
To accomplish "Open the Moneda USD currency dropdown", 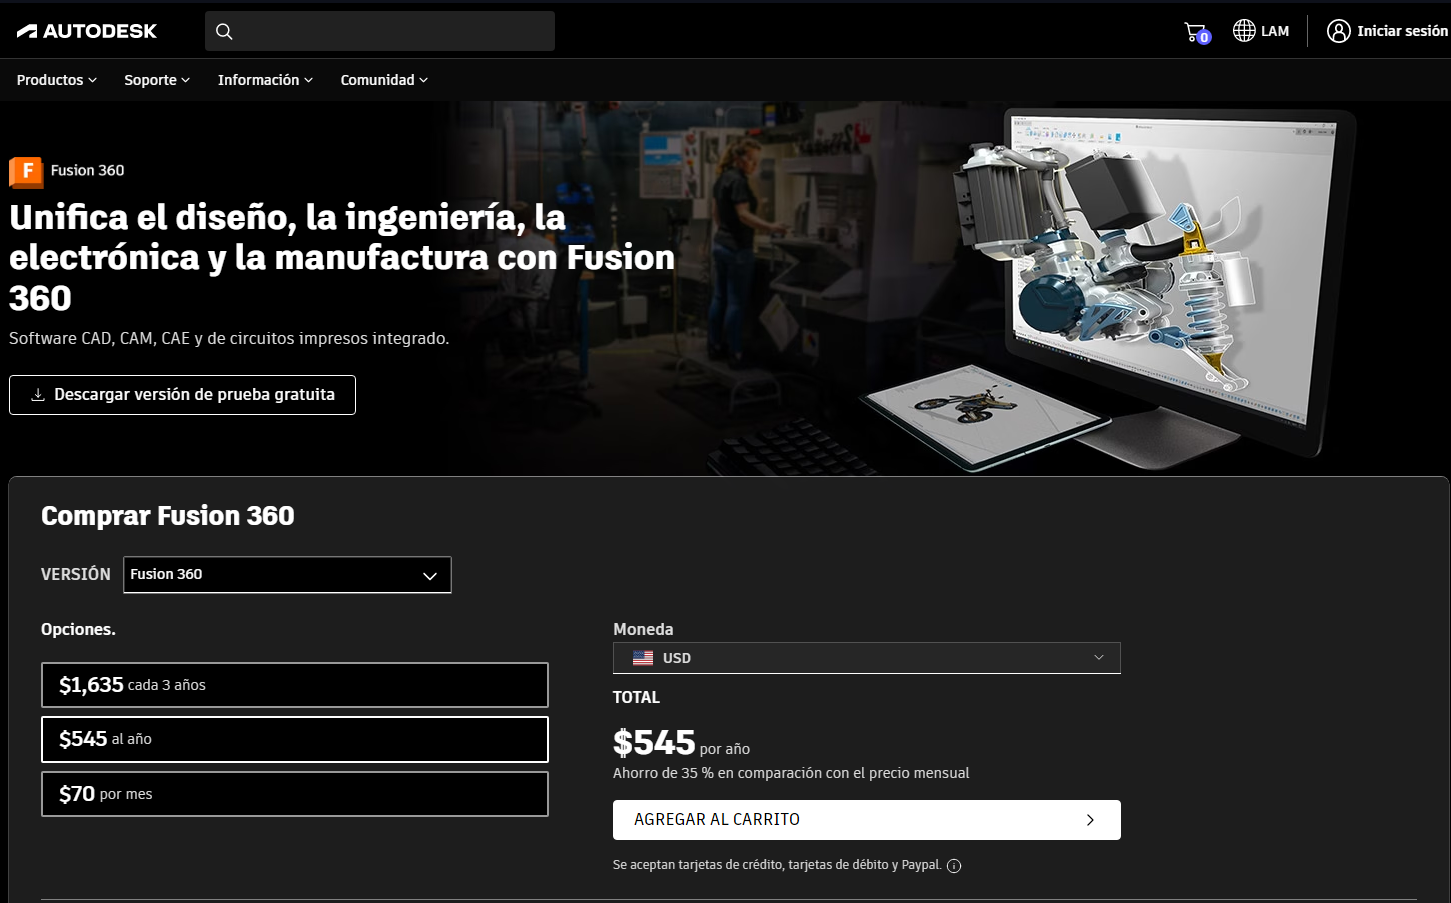I will (x=867, y=658).
